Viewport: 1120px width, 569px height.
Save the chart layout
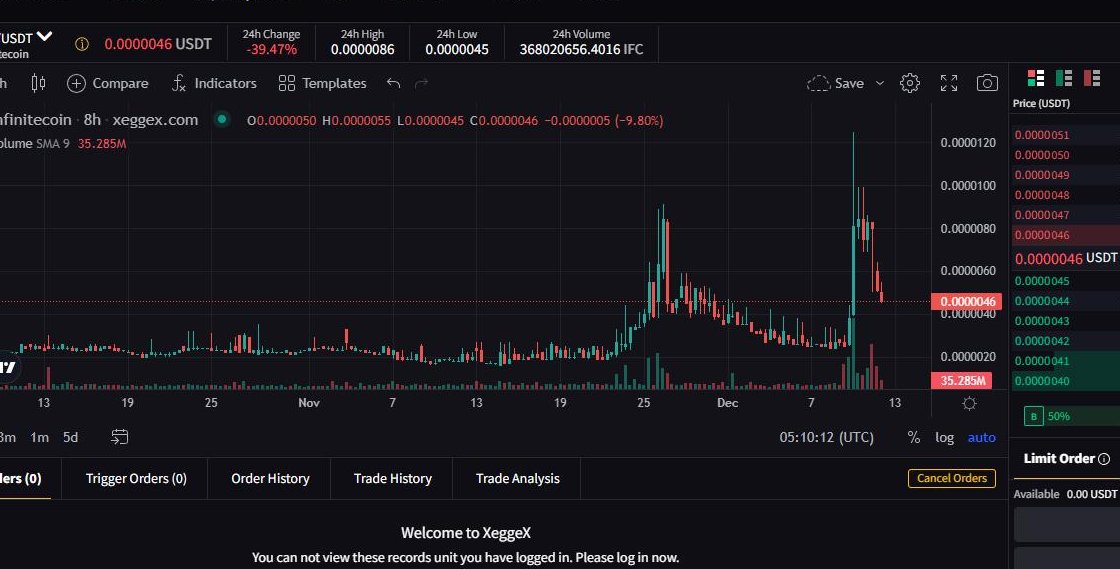coord(836,84)
